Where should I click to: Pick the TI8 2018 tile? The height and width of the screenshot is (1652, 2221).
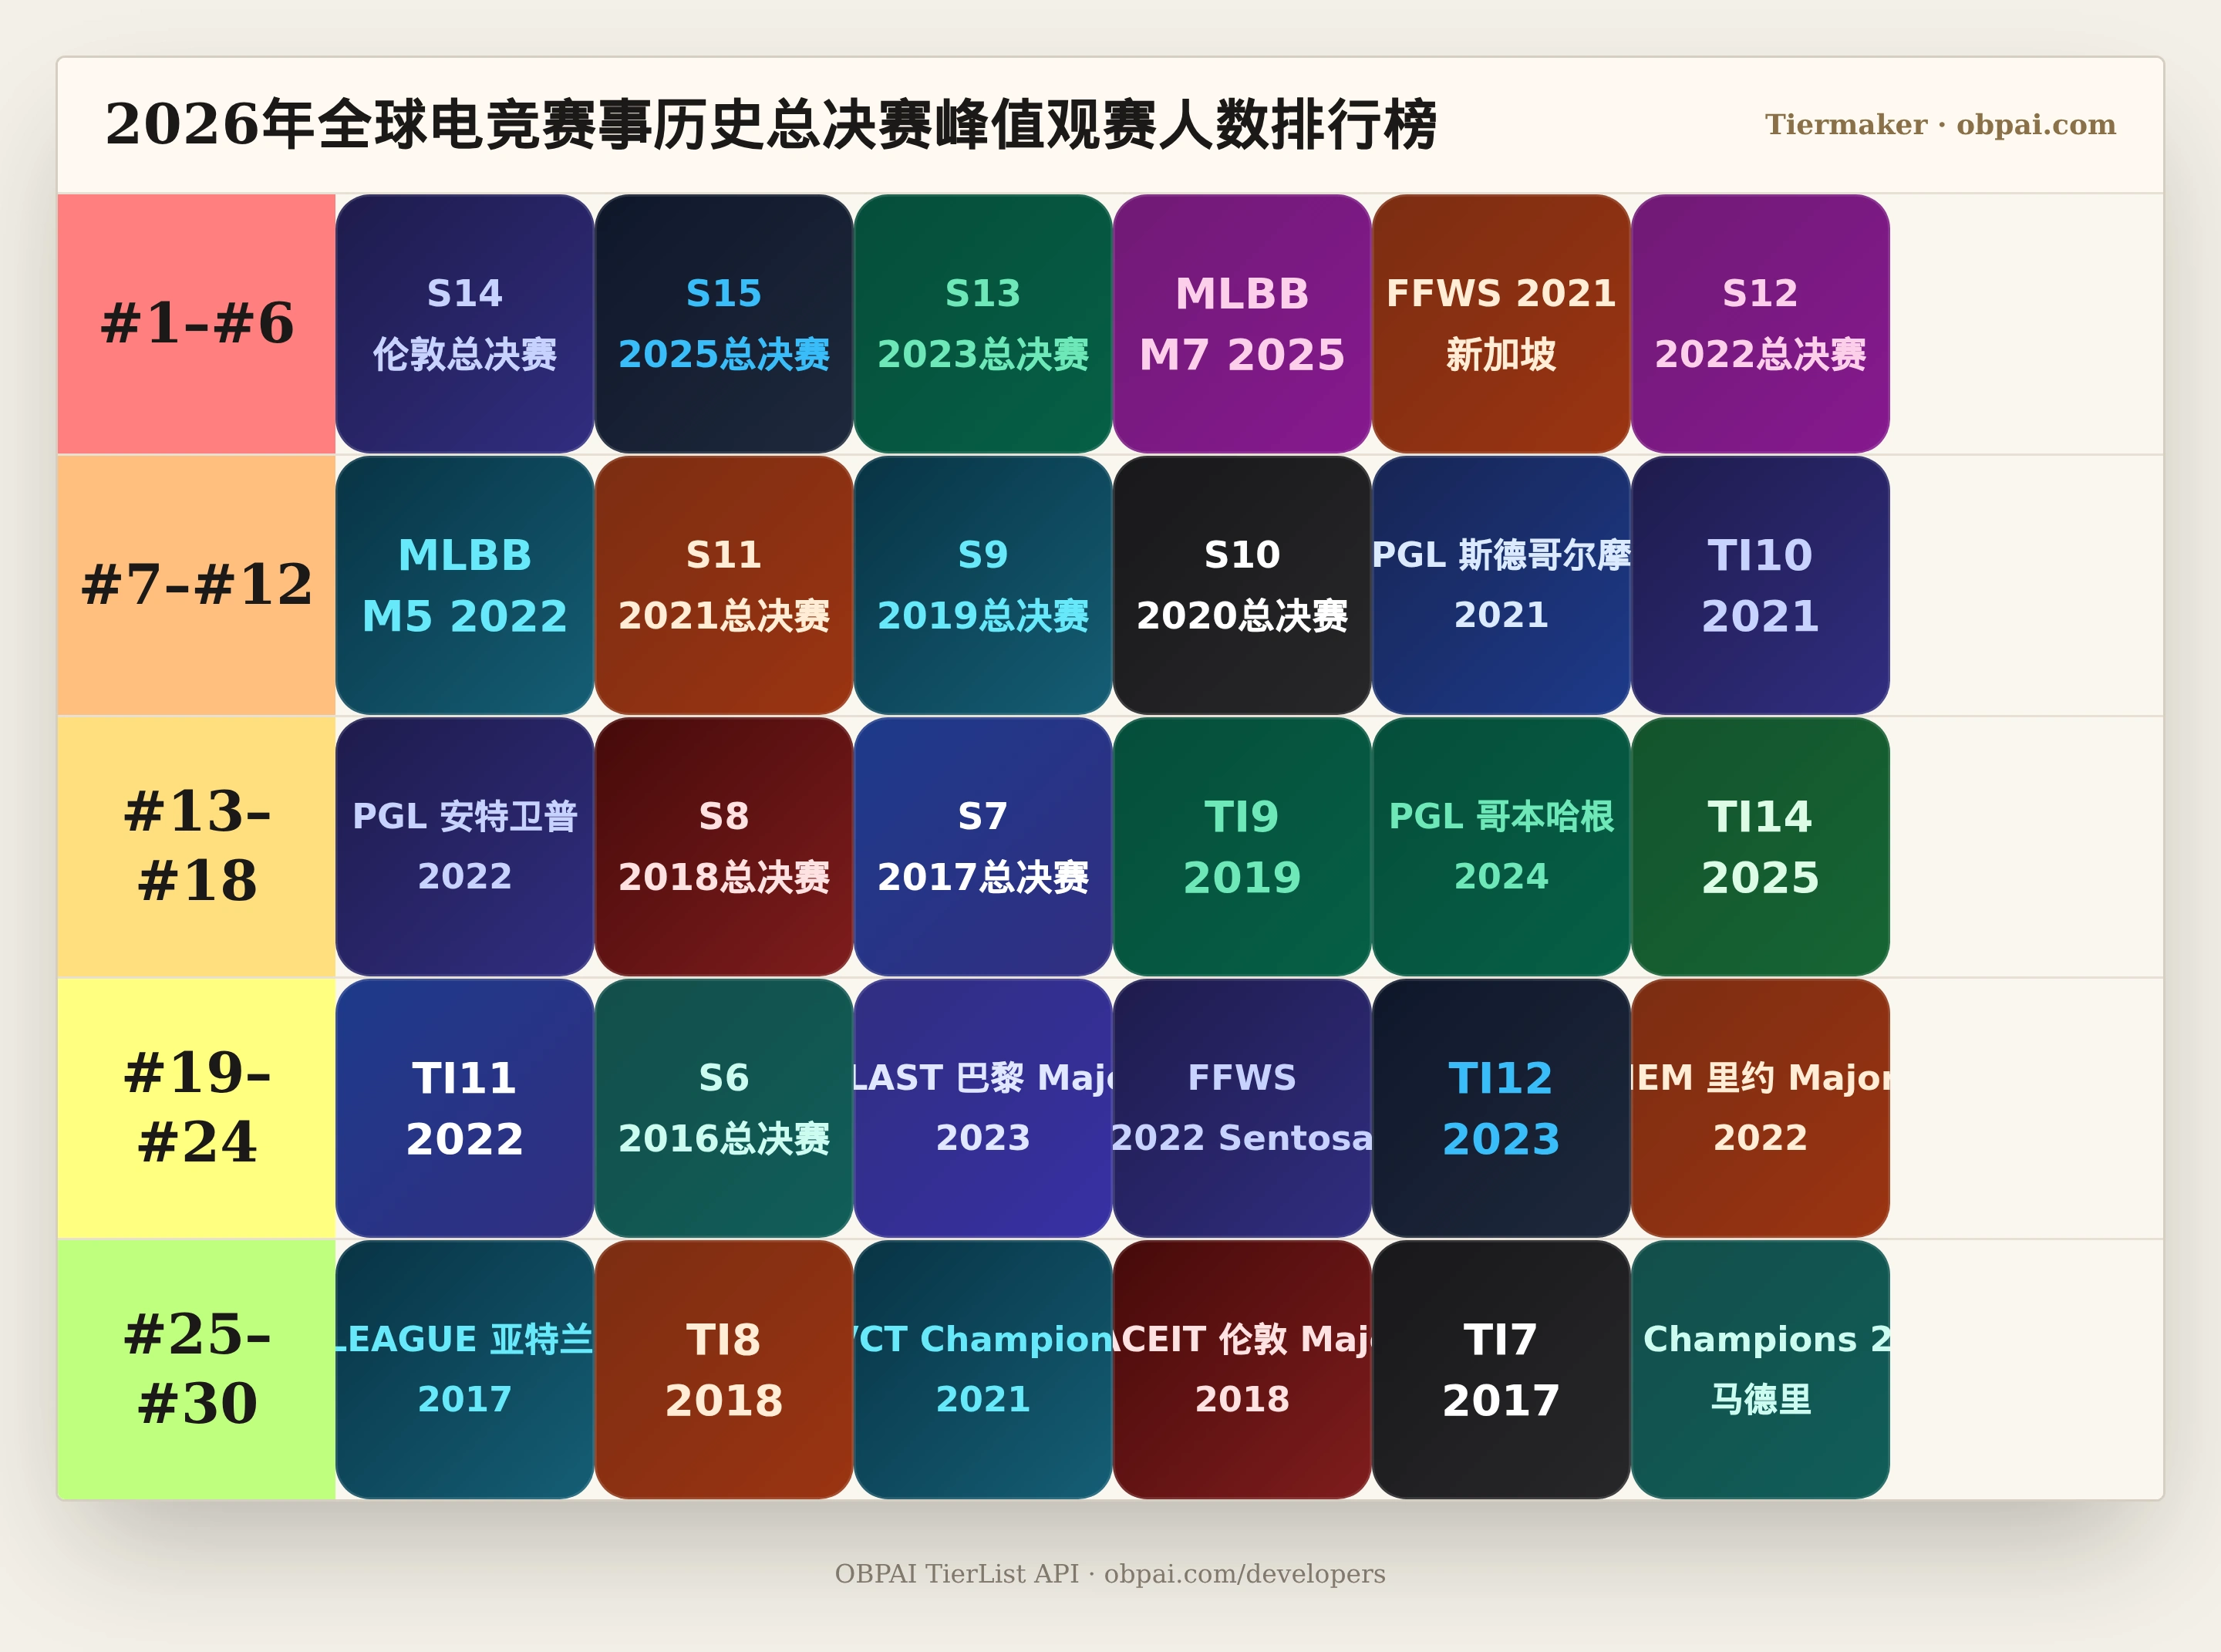(x=724, y=1370)
